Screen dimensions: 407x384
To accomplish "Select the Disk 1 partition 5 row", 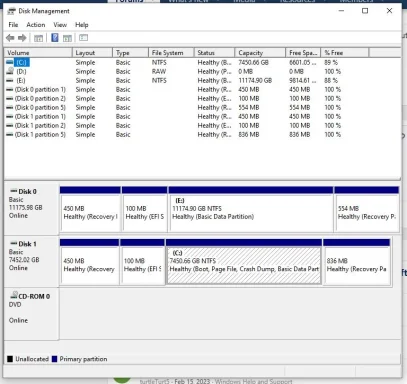I will point(202,134).
